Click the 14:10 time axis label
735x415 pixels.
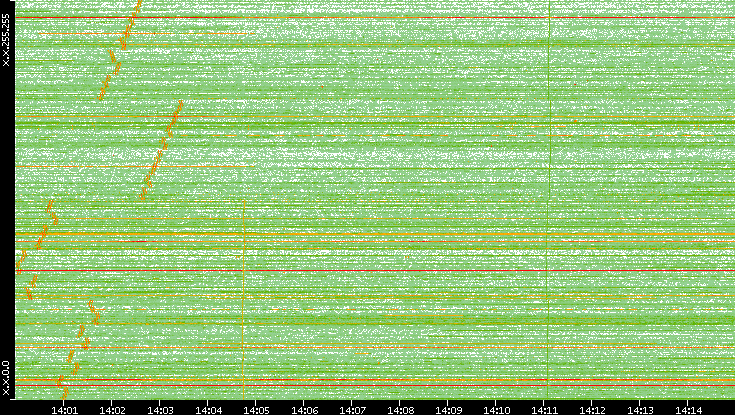pos(496,411)
